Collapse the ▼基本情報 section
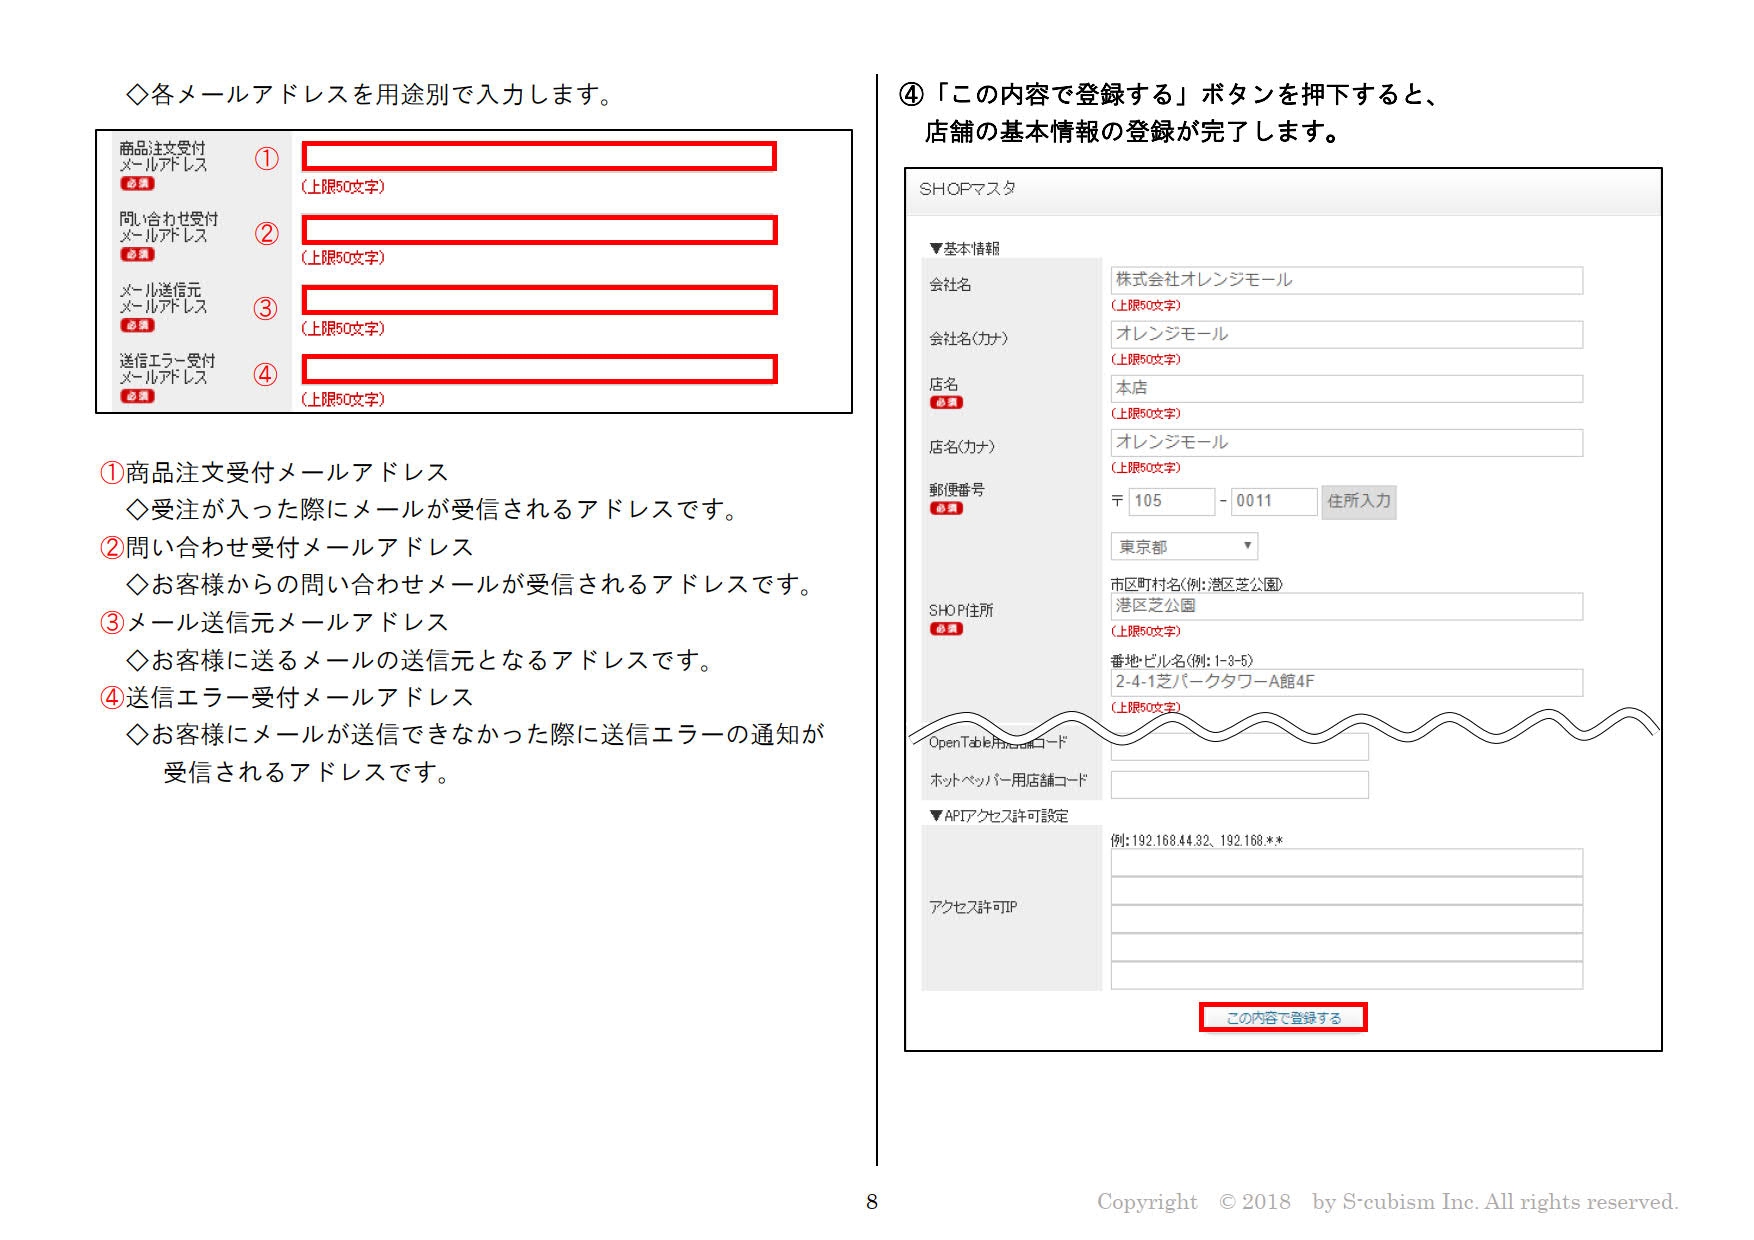The image size is (1754, 1240). [x=964, y=248]
